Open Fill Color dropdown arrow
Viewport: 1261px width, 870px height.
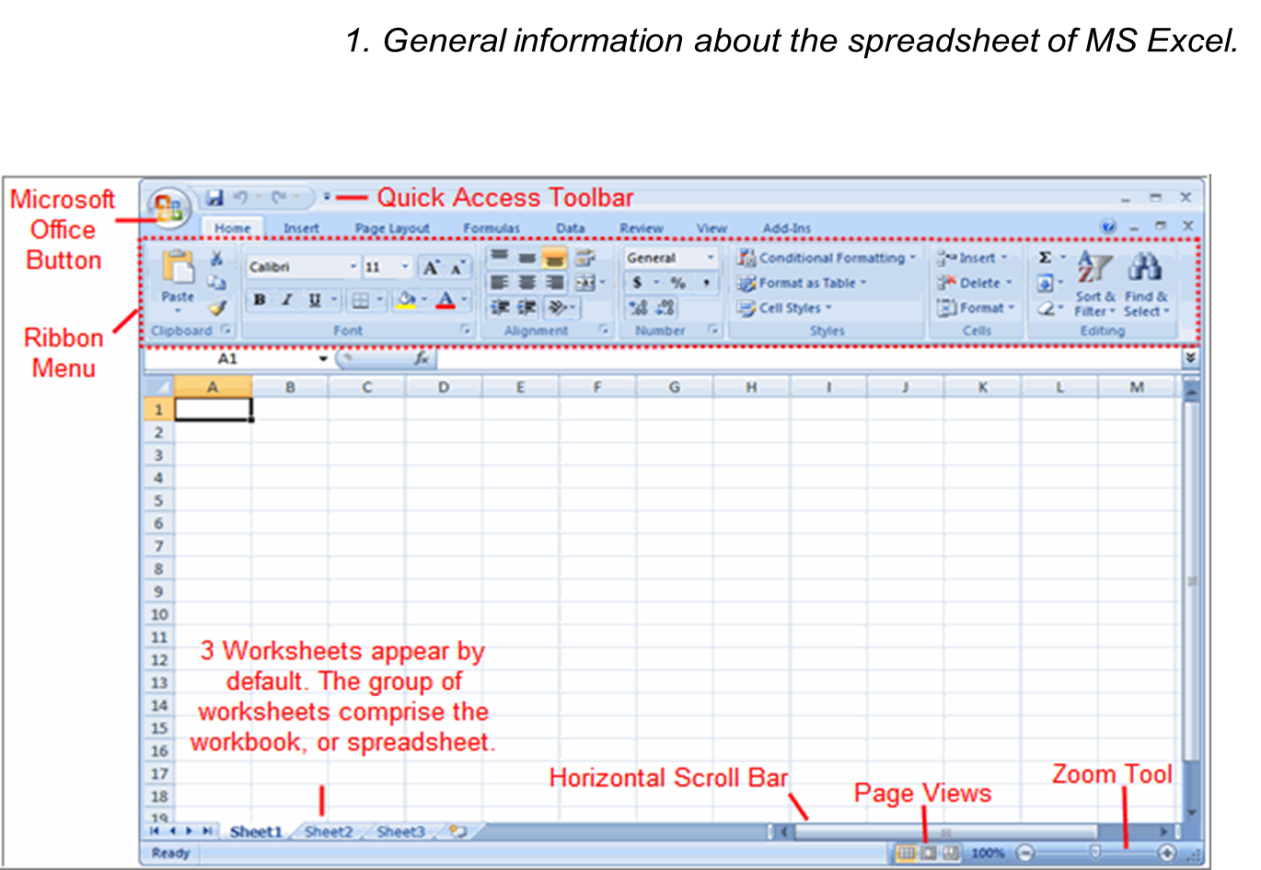[424, 299]
